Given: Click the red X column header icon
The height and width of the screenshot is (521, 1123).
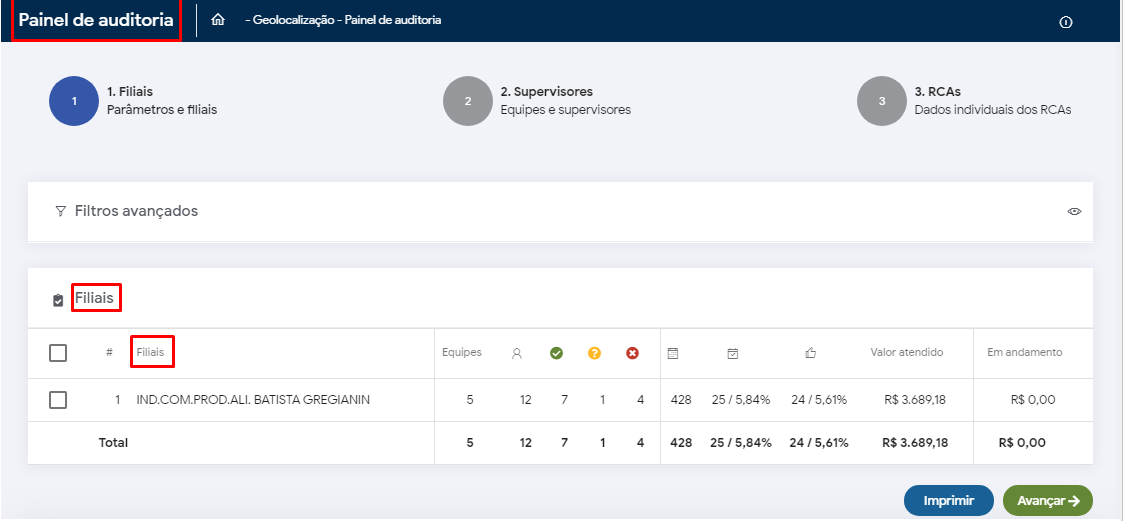Looking at the screenshot, I should click(x=632, y=353).
